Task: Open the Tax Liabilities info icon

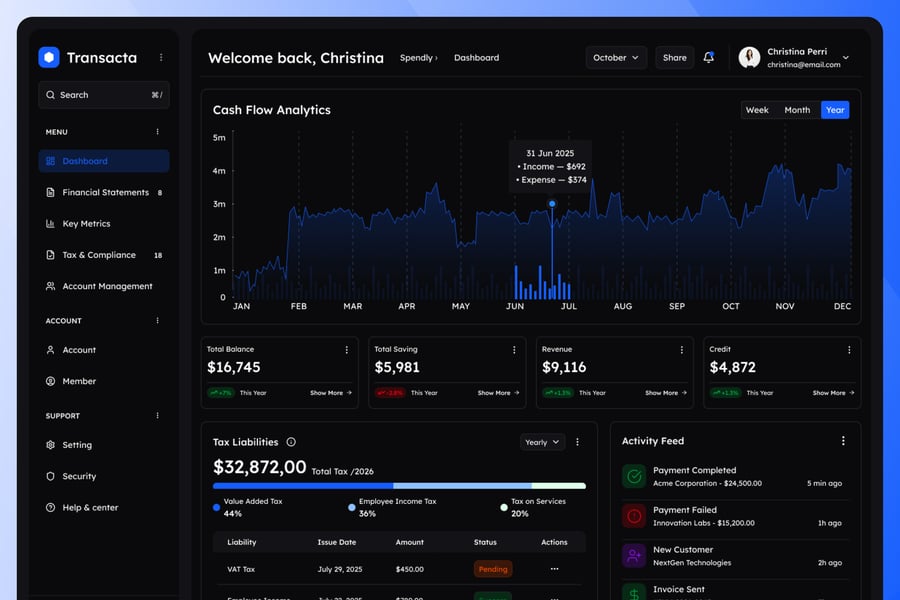Action: (291, 442)
